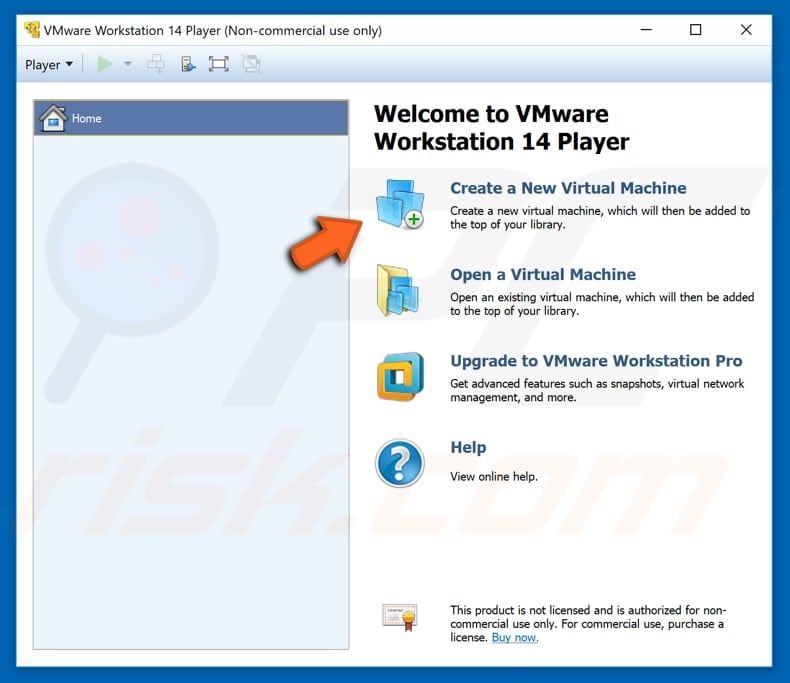Close the VMware Player window
This screenshot has width=790, height=683.
coord(746,30)
